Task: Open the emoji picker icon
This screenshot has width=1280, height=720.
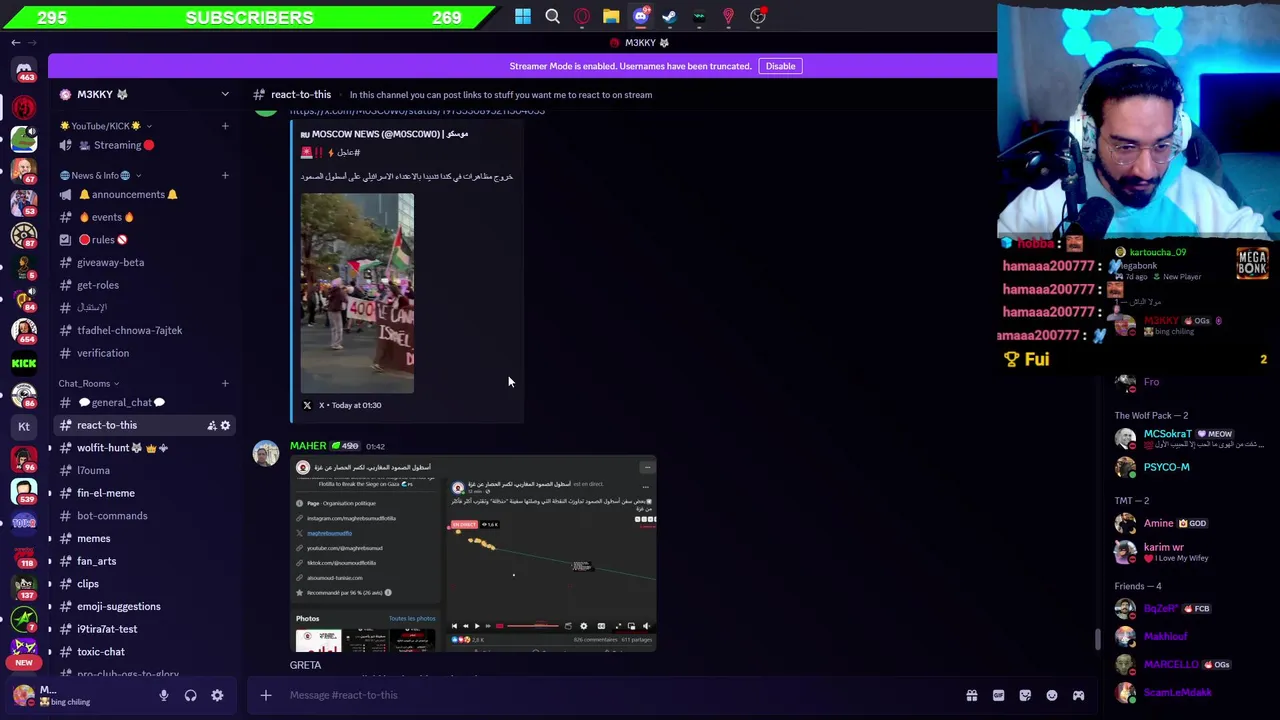Action: tap(1052, 695)
